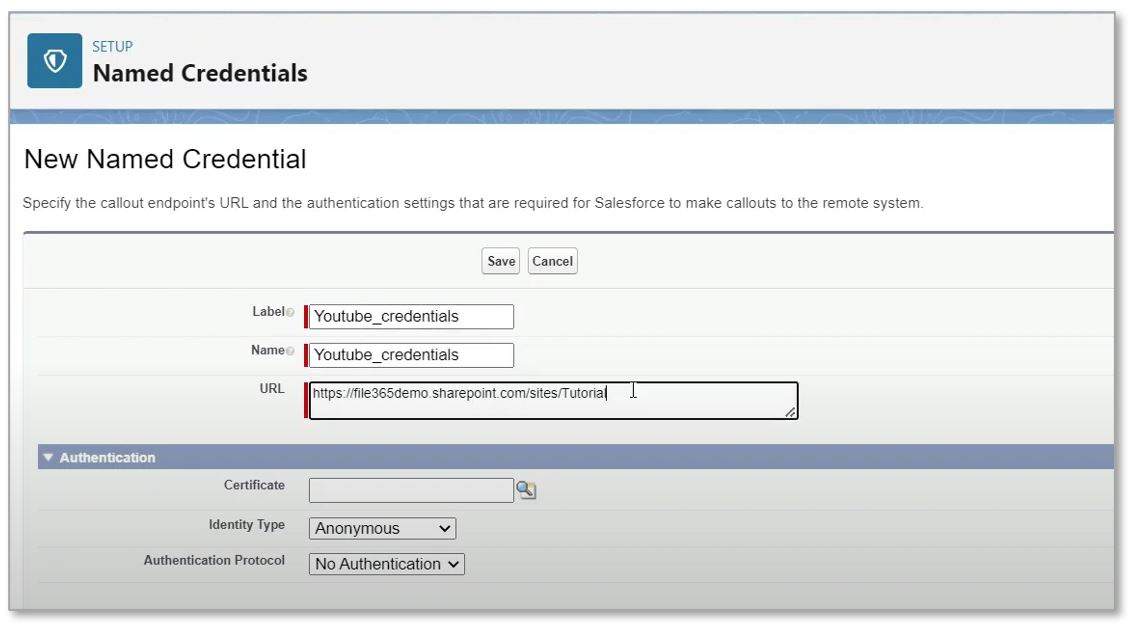Click the URL textarea resize handle
Viewport: 1128px width, 627px height.
793,412
